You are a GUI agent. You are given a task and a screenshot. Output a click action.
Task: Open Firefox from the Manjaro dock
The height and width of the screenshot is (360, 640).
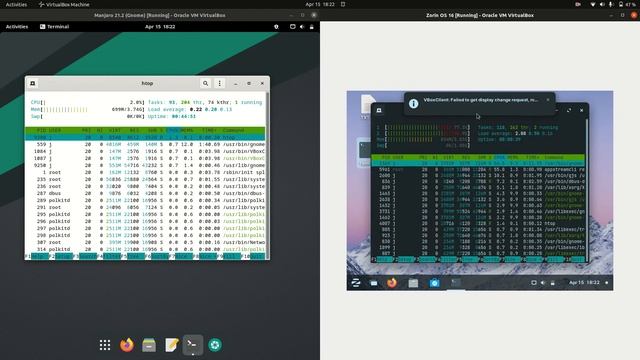point(127,345)
